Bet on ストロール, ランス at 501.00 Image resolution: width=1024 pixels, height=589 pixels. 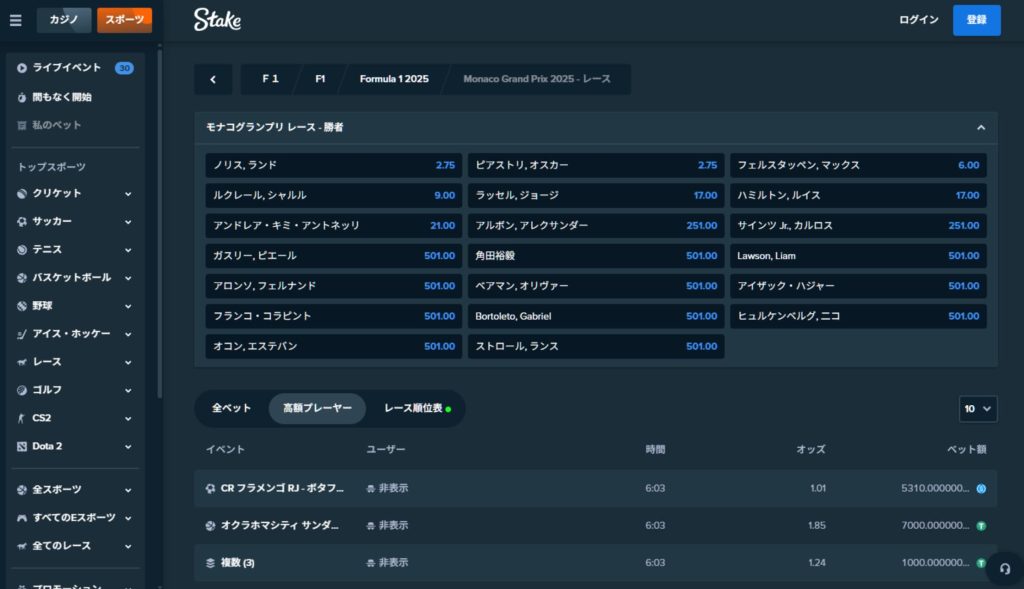pos(596,347)
